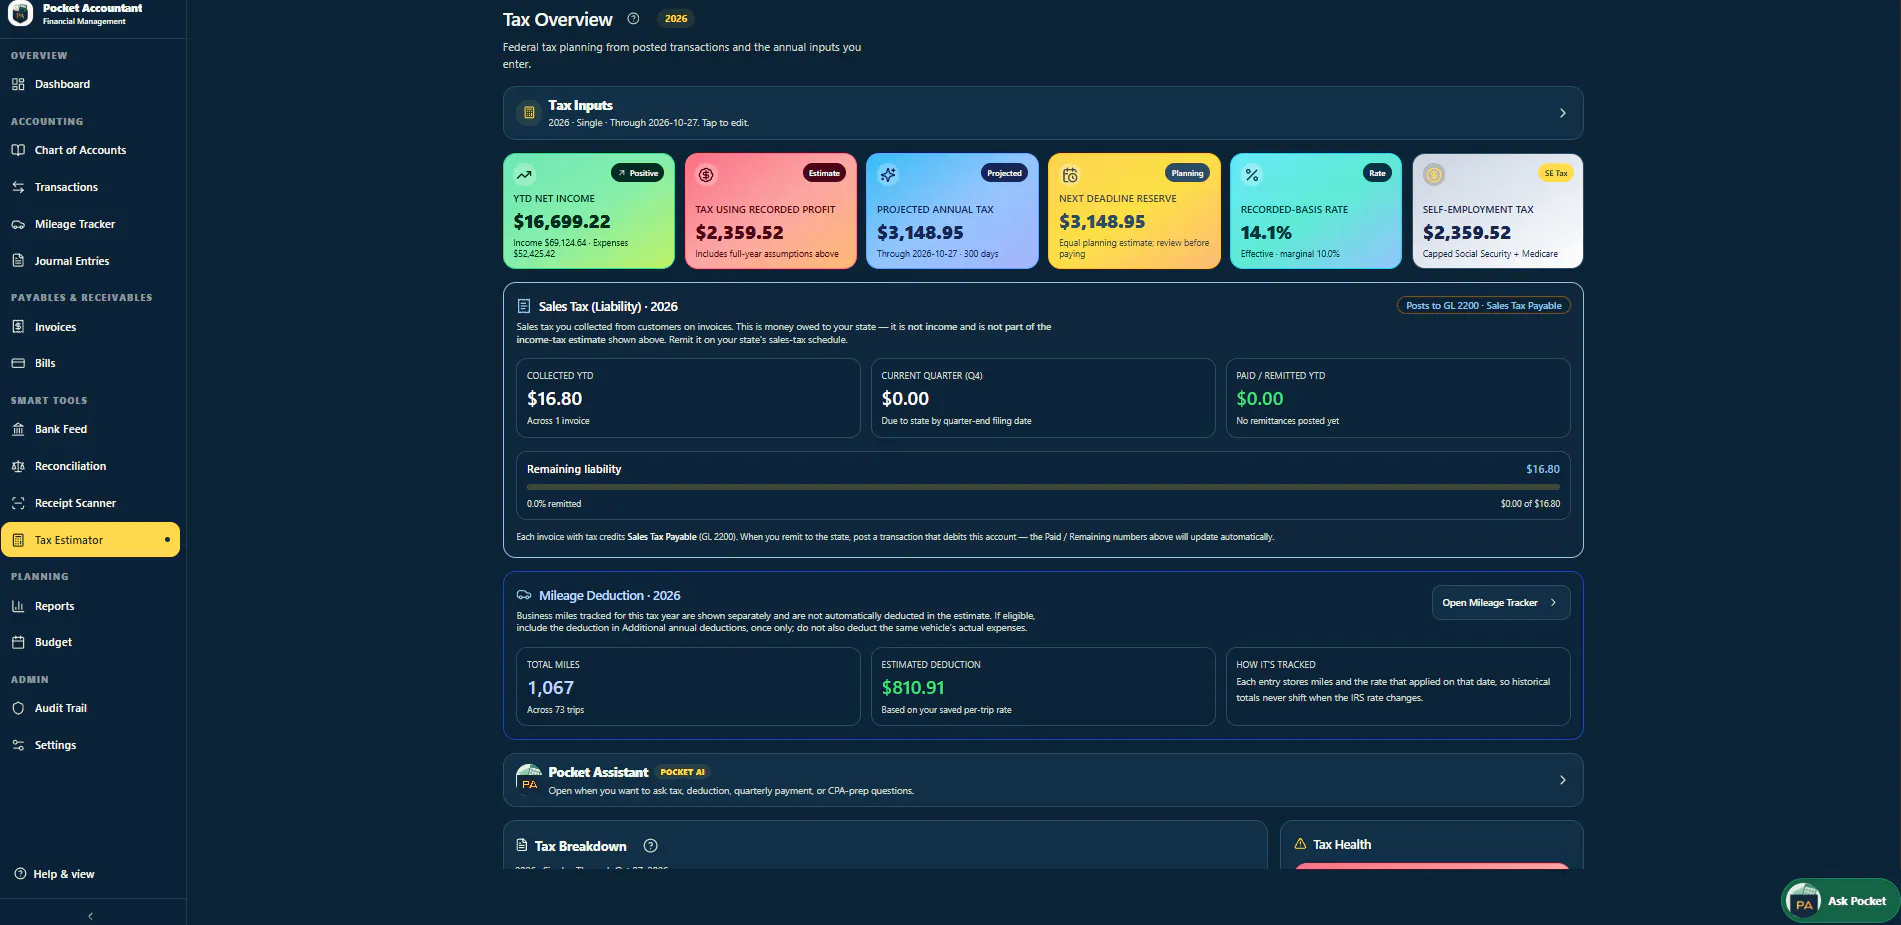Click Open Mileage Tracker button
The image size is (1901, 925).
pos(1500,603)
